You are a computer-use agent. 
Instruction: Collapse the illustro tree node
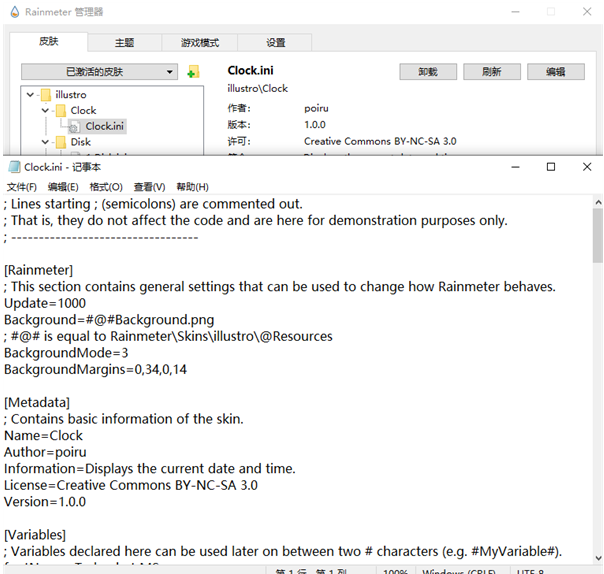tap(30, 94)
